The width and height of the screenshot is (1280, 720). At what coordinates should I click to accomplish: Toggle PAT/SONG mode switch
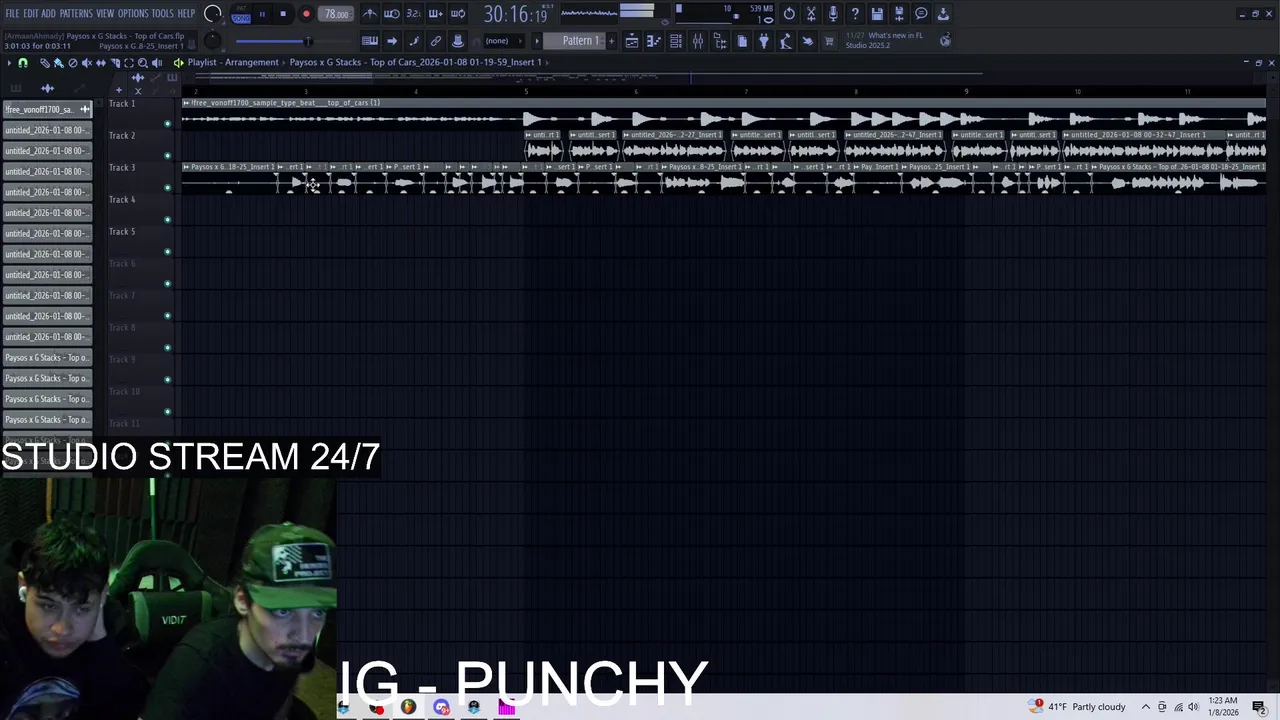click(x=241, y=14)
